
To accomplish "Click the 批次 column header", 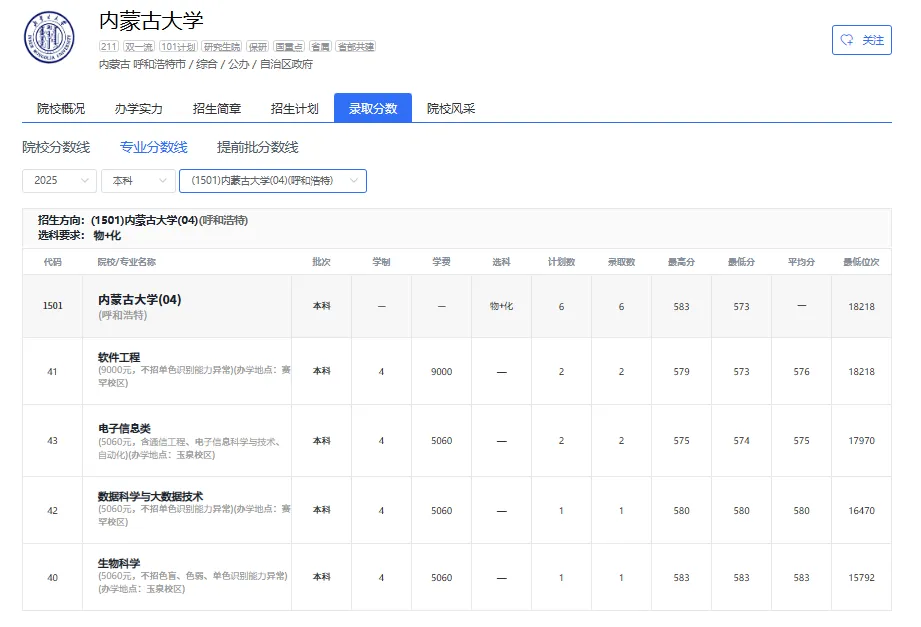I will (321, 262).
